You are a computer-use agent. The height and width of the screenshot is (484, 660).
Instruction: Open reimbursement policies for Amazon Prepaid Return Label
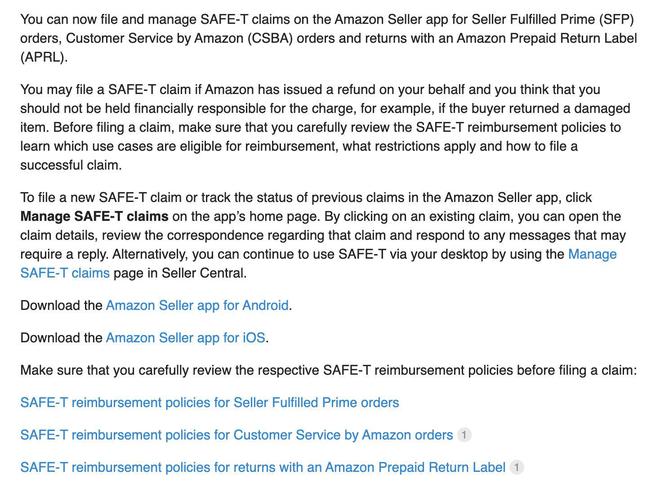(262, 466)
